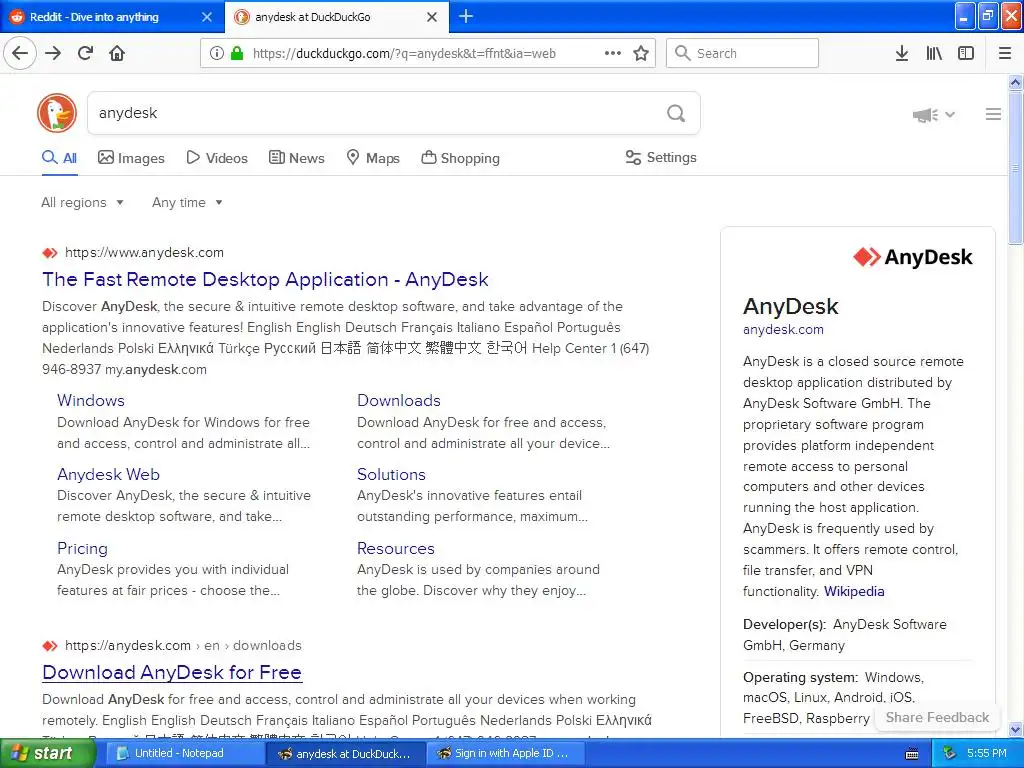
Task: Close the anydesk DuckDuckGo tab
Action: 432,17
